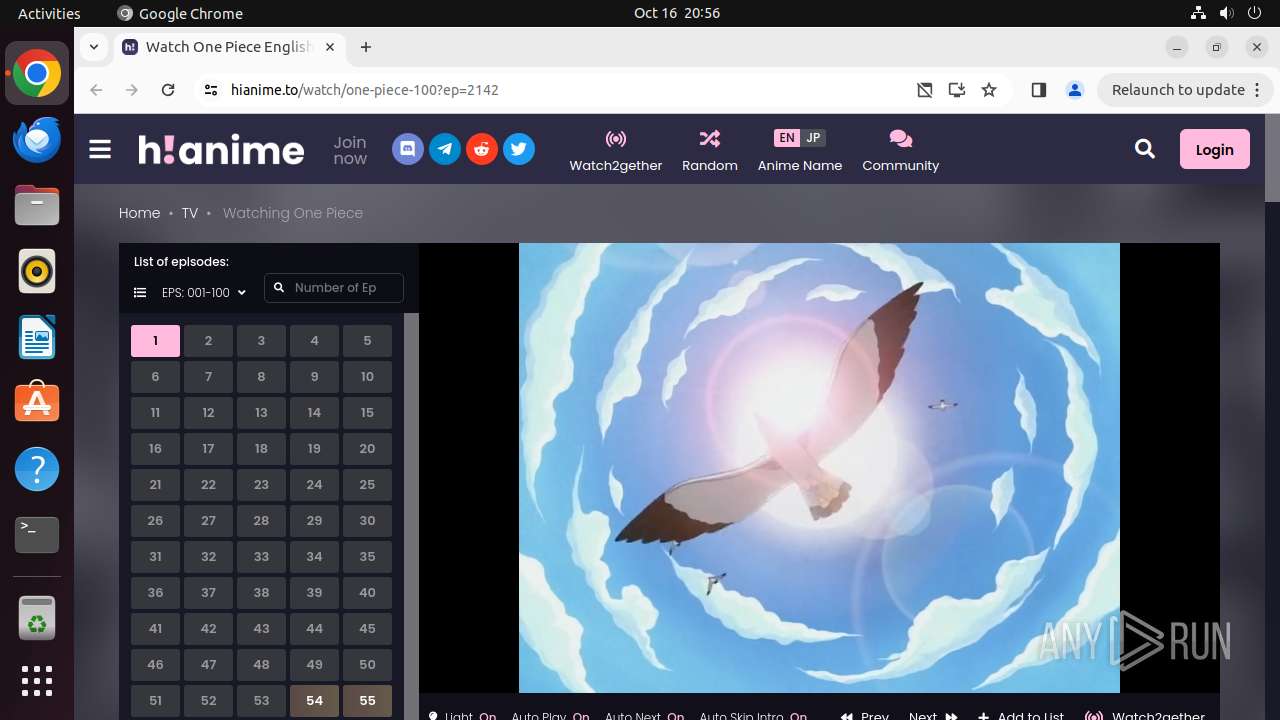Open the clock Oct 16 20:56 menu
This screenshot has height=720, width=1280.
coord(677,13)
